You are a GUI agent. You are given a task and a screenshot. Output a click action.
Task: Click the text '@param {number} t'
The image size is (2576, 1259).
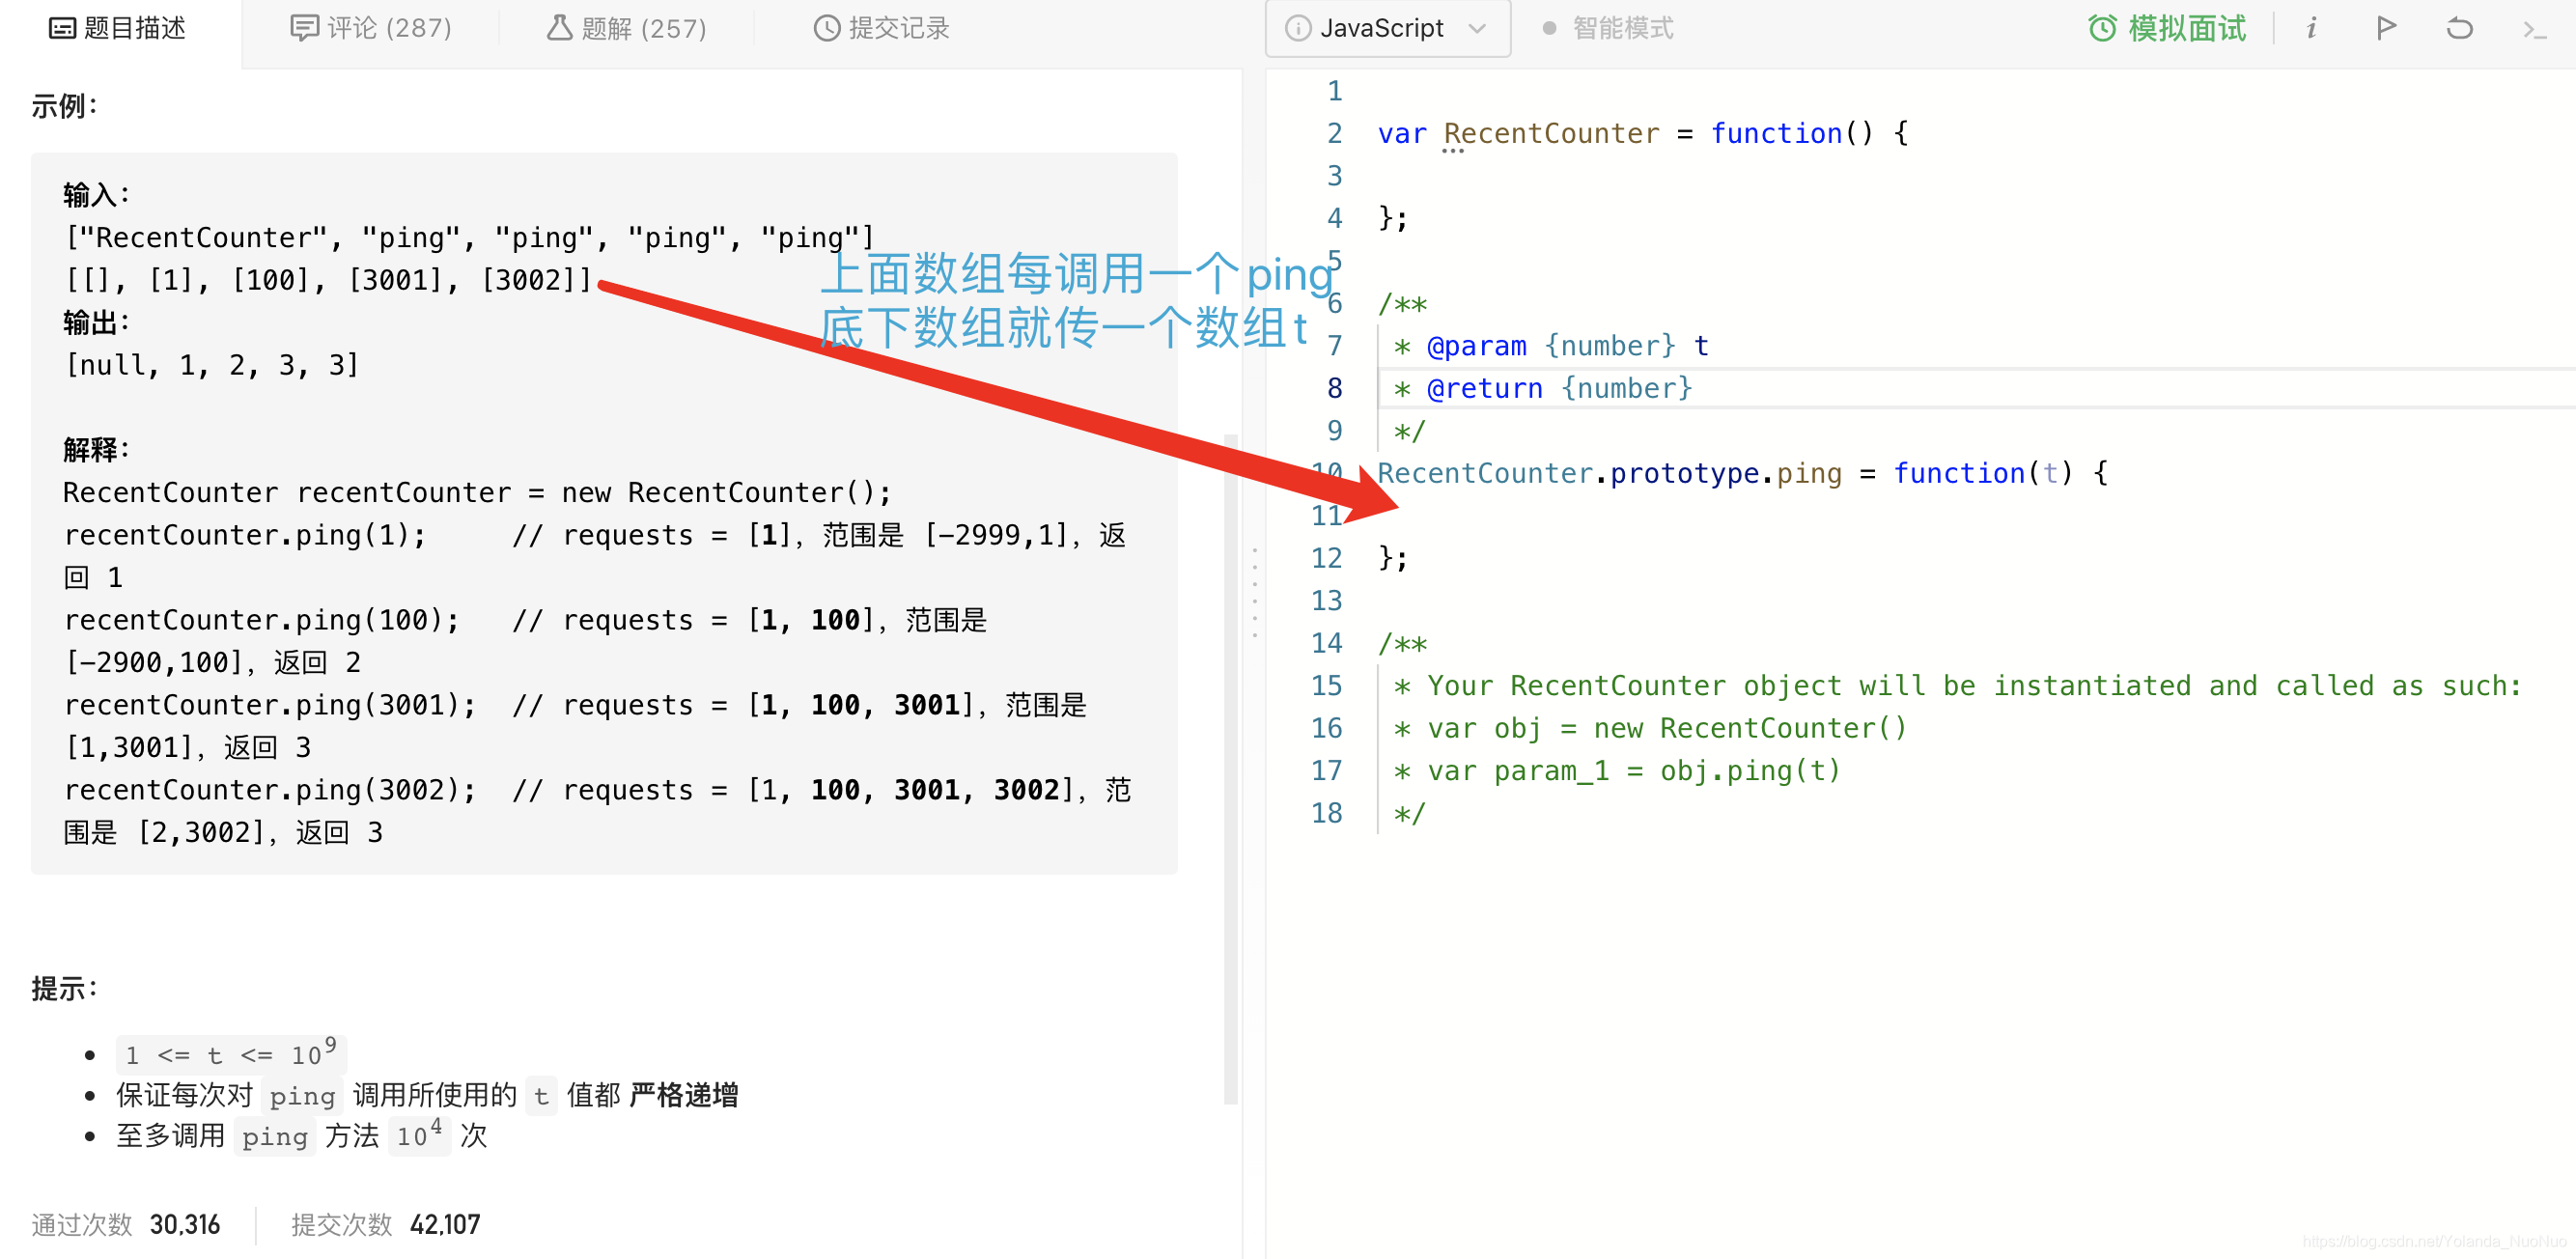tap(1567, 346)
